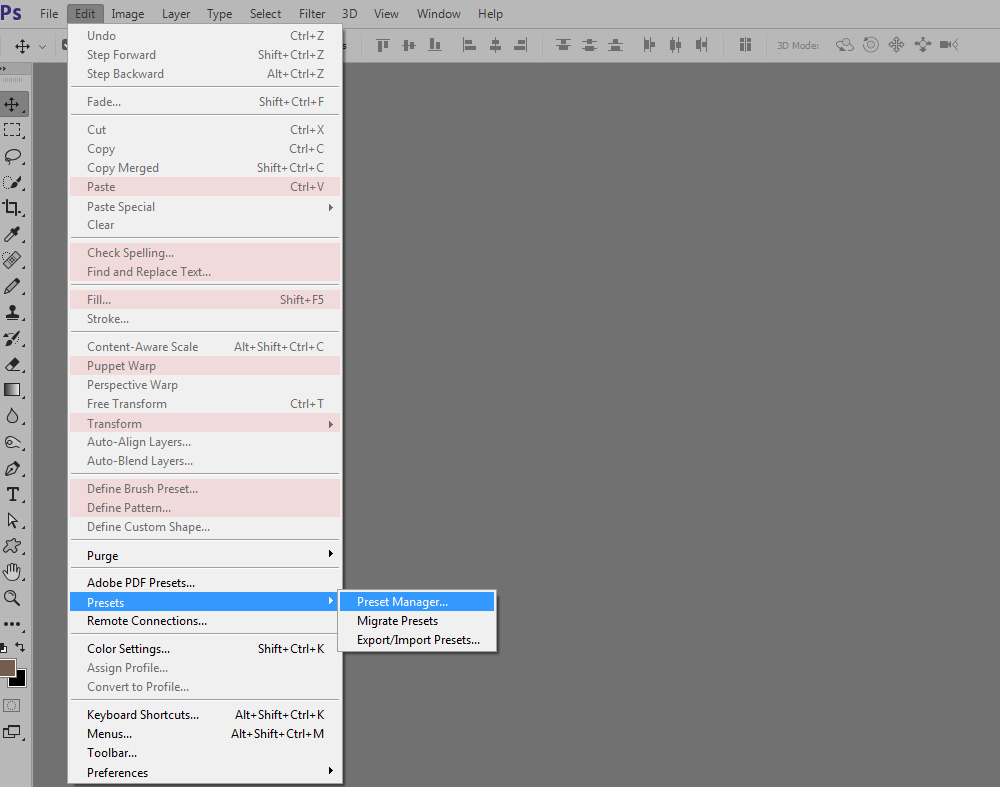The width and height of the screenshot is (1000, 787).
Task: Choose Preset Manager... from submenu
Action: tap(417, 601)
